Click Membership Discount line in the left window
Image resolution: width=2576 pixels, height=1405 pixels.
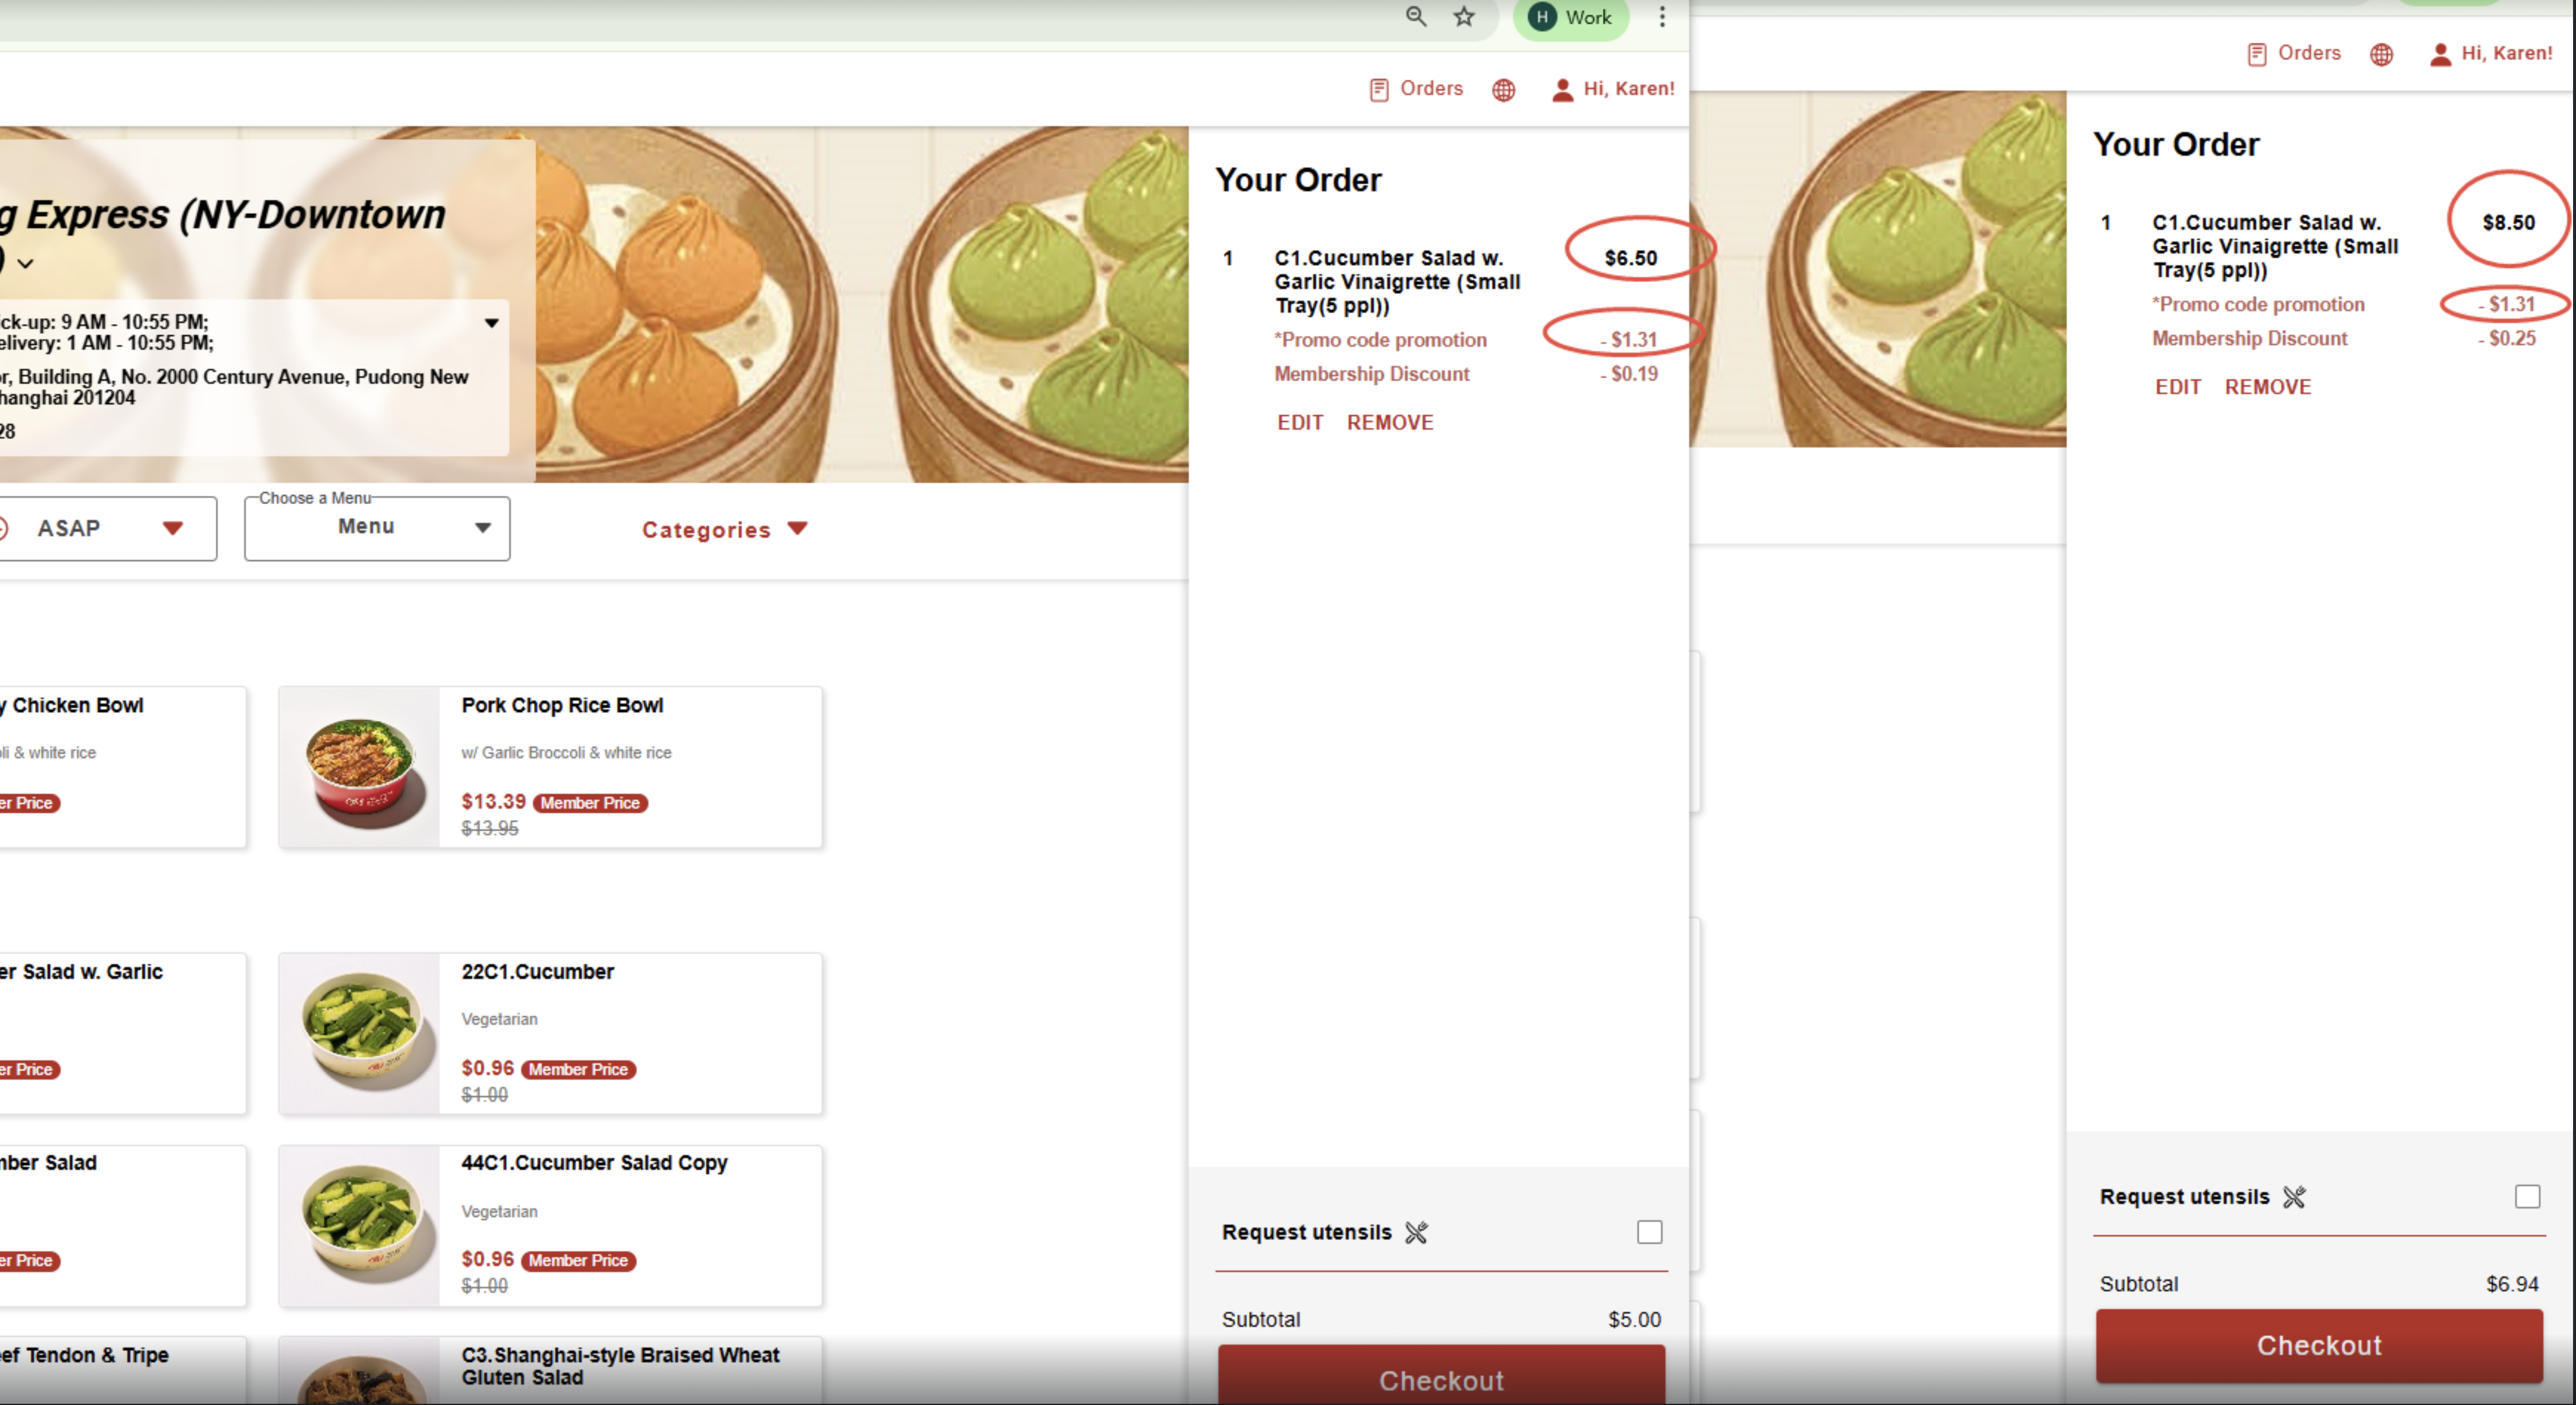pyautogui.click(x=1466, y=374)
